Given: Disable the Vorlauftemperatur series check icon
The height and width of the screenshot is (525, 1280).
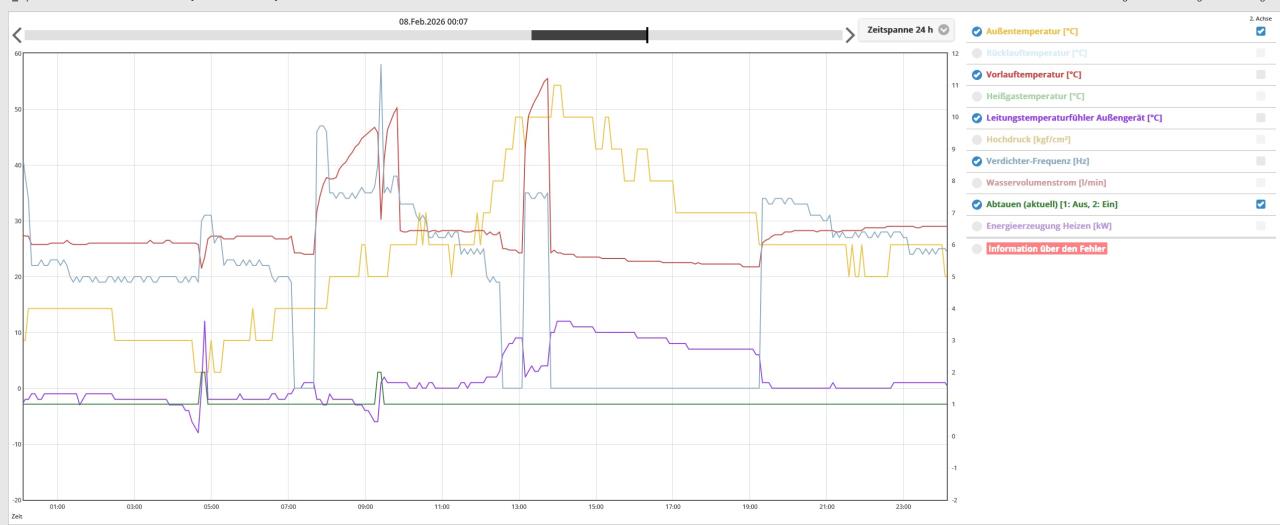Looking at the screenshot, I should (x=977, y=75).
